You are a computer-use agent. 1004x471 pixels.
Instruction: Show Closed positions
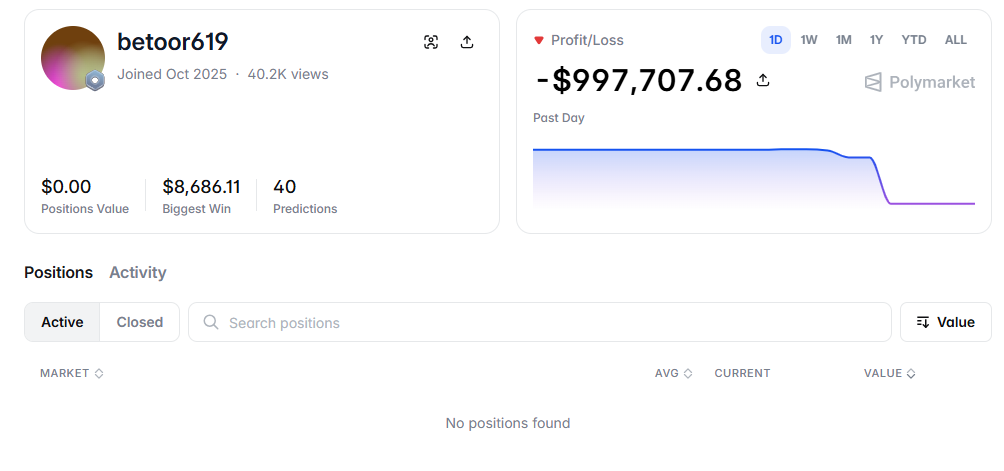tap(140, 322)
